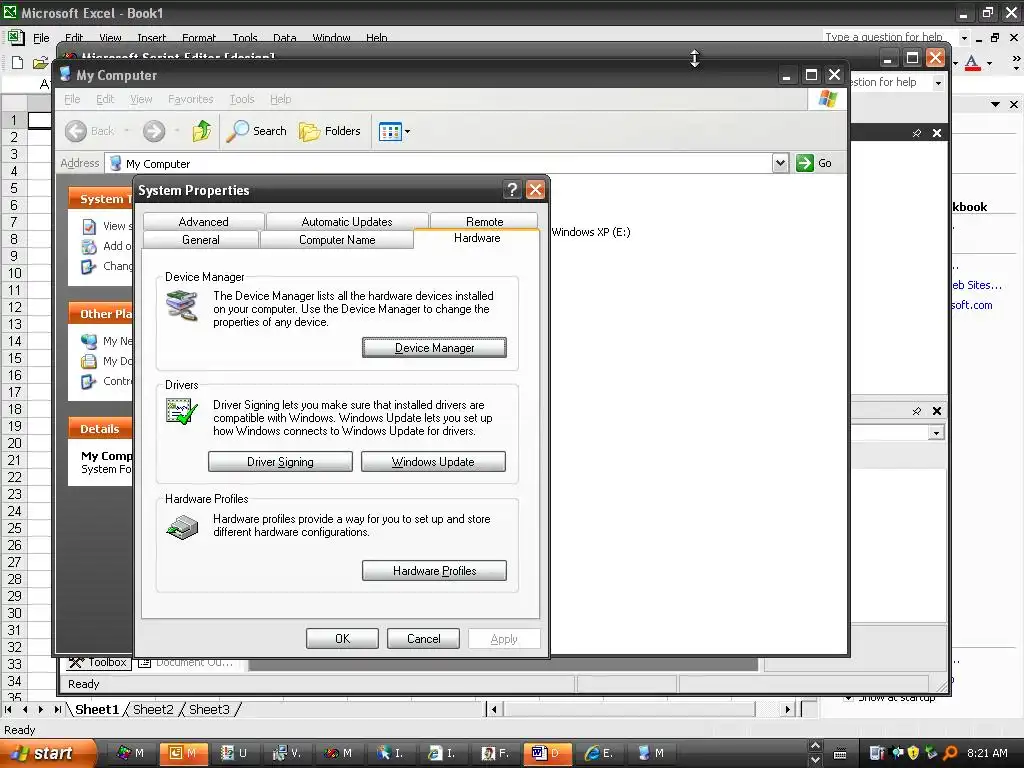Click the upper pin icon in Script Editor pane
This screenshot has height=768, width=1024.
[917, 133]
